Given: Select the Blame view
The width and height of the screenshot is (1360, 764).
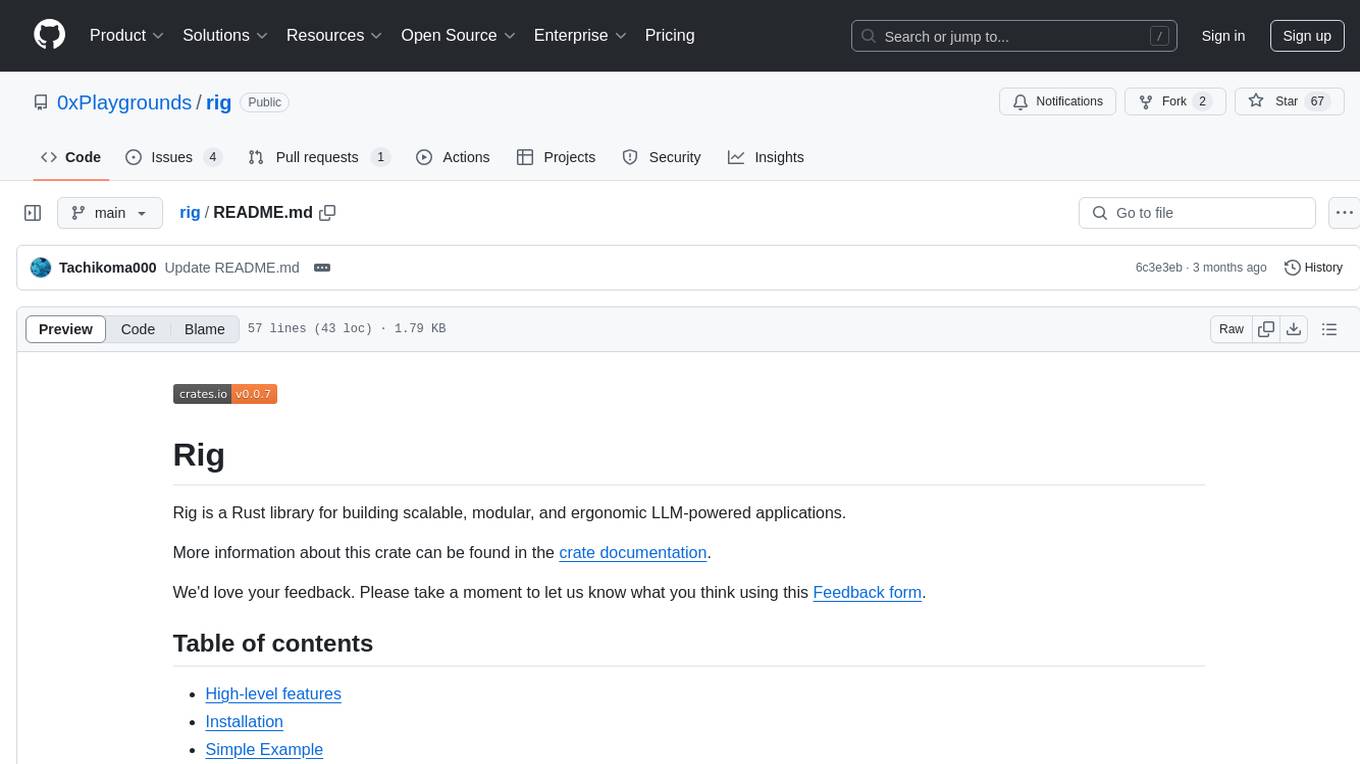Looking at the screenshot, I should click(205, 329).
